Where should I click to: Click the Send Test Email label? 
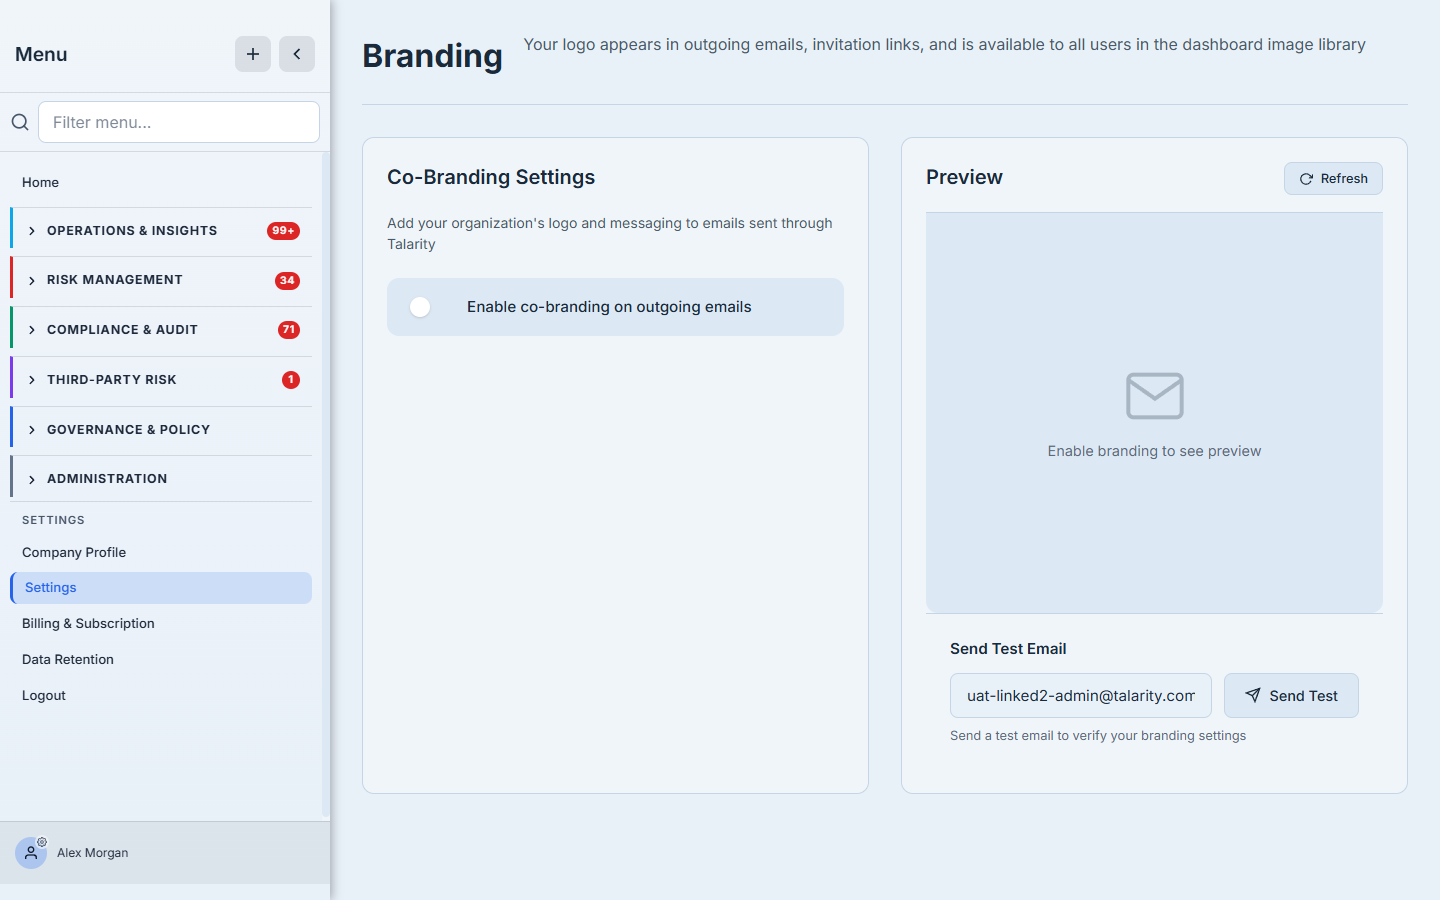tap(1008, 649)
